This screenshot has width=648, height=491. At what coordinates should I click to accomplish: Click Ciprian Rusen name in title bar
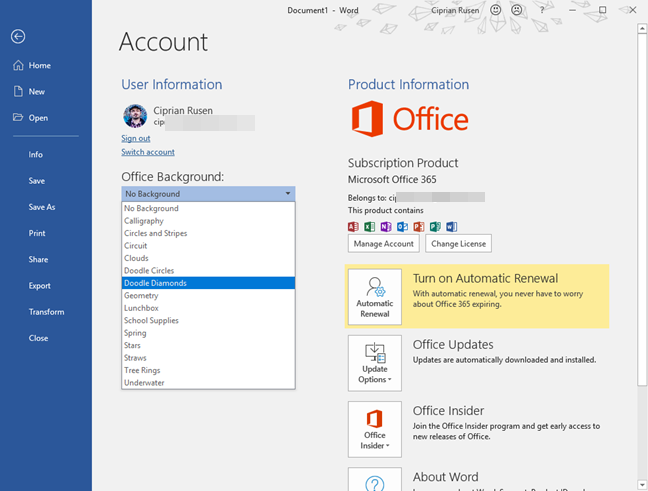[x=455, y=10]
